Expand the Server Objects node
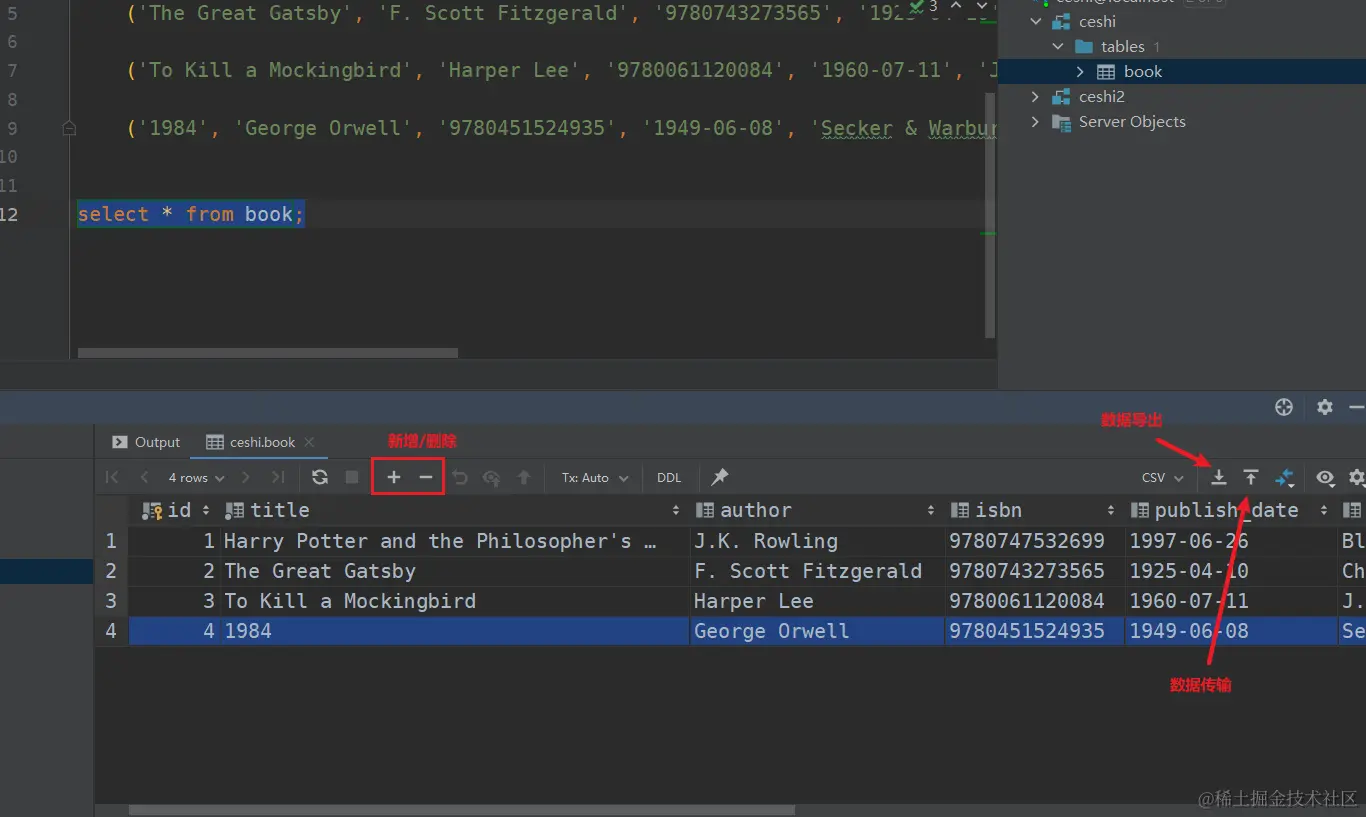Image resolution: width=1366 pixels, height=817 pixels. tap(1036, 122)
